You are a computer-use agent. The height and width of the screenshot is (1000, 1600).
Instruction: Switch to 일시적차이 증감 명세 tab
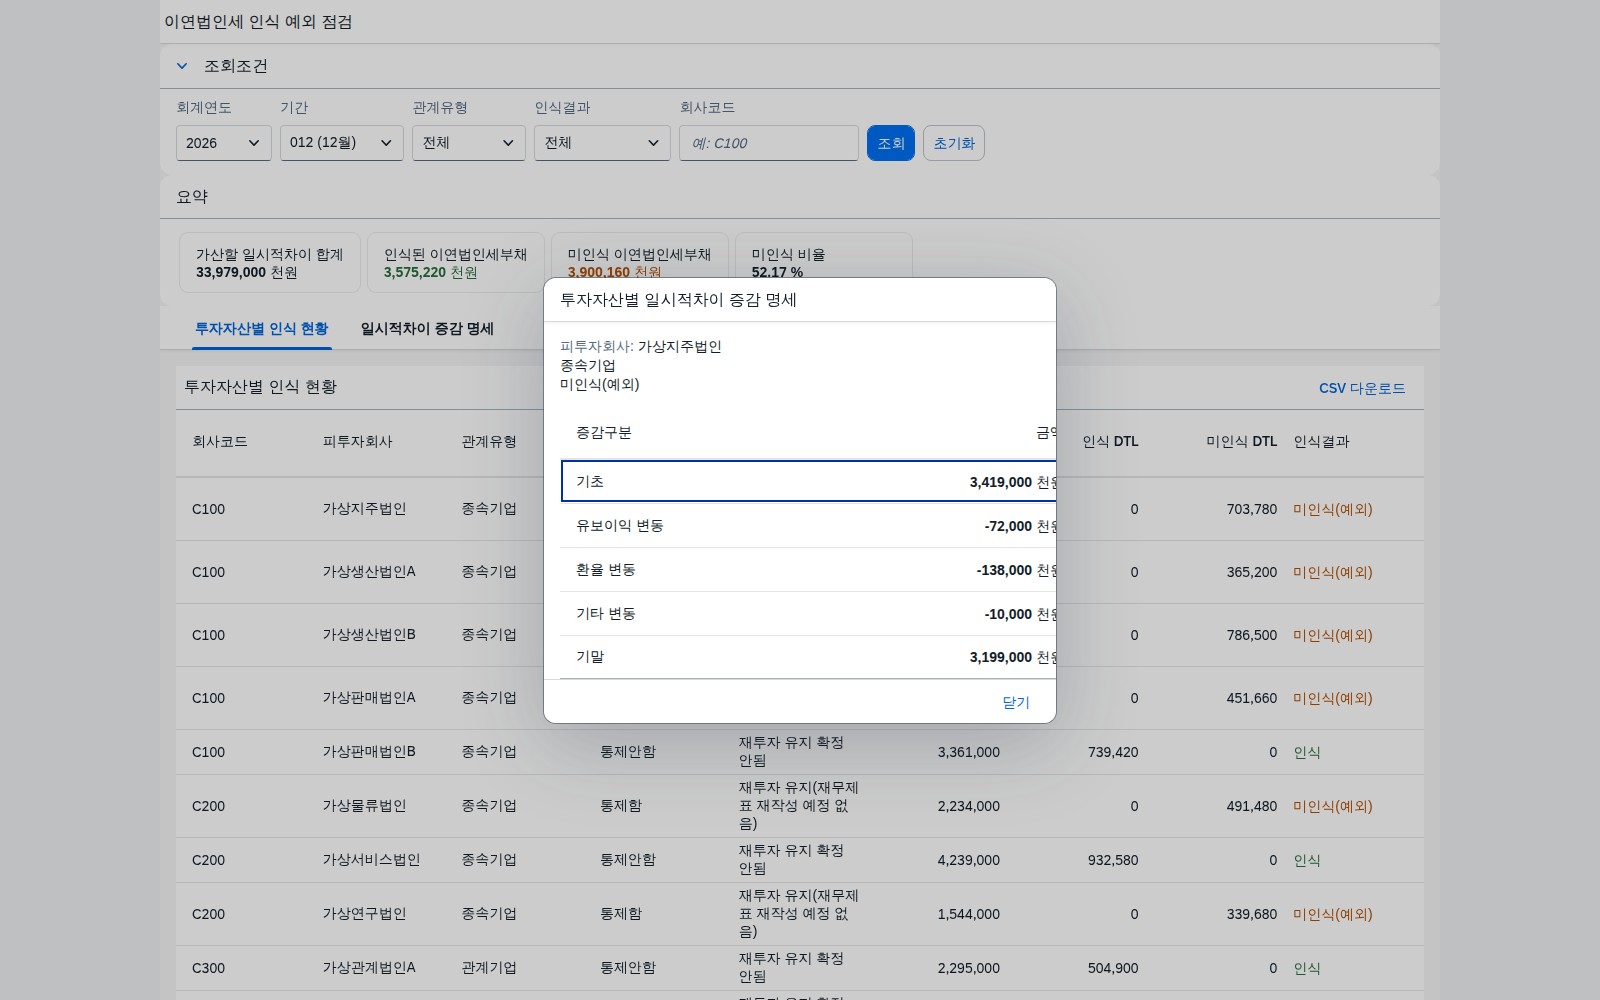point(427,329)
